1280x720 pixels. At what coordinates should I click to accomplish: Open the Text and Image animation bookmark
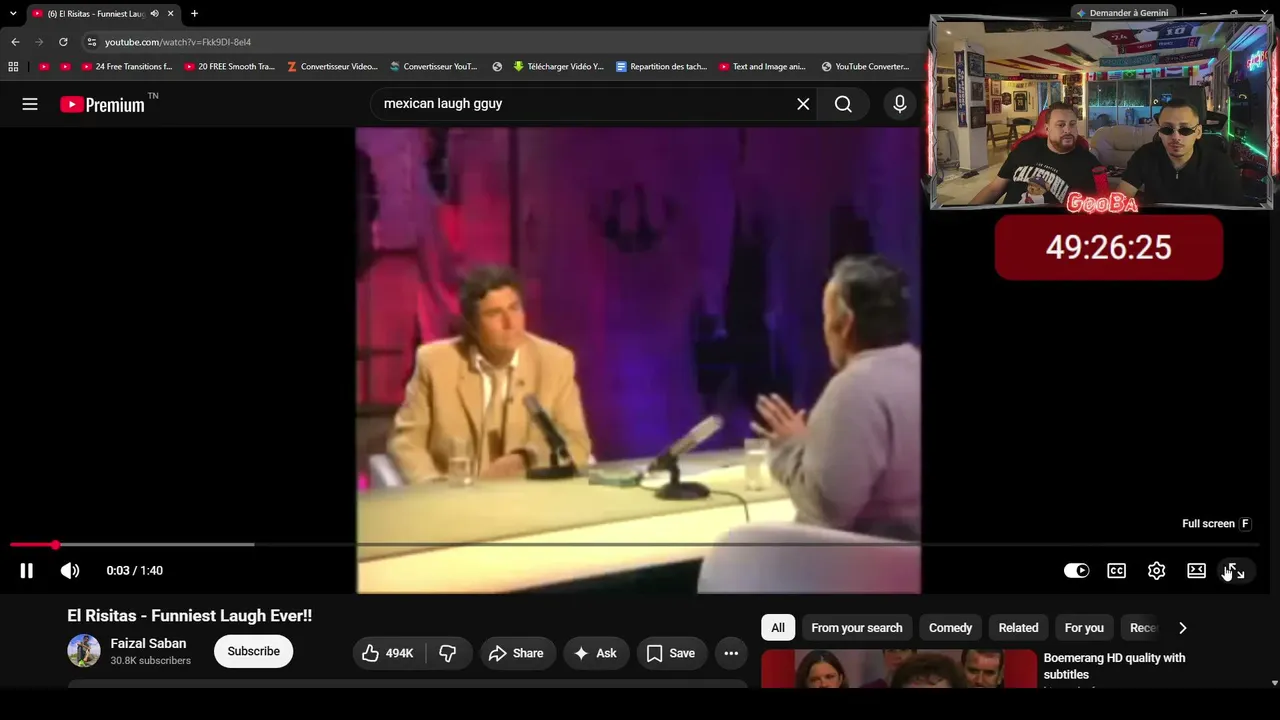tap(763, 67)
